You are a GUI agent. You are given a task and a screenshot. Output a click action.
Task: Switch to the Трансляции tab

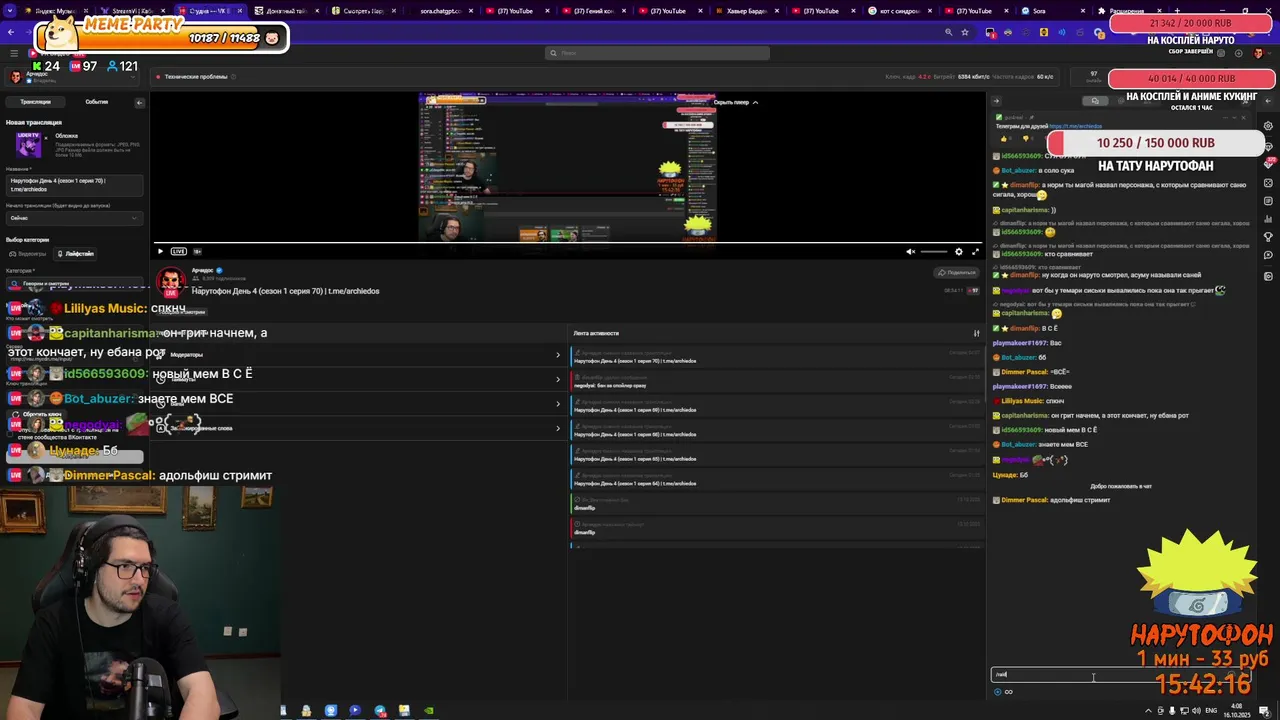36,102
